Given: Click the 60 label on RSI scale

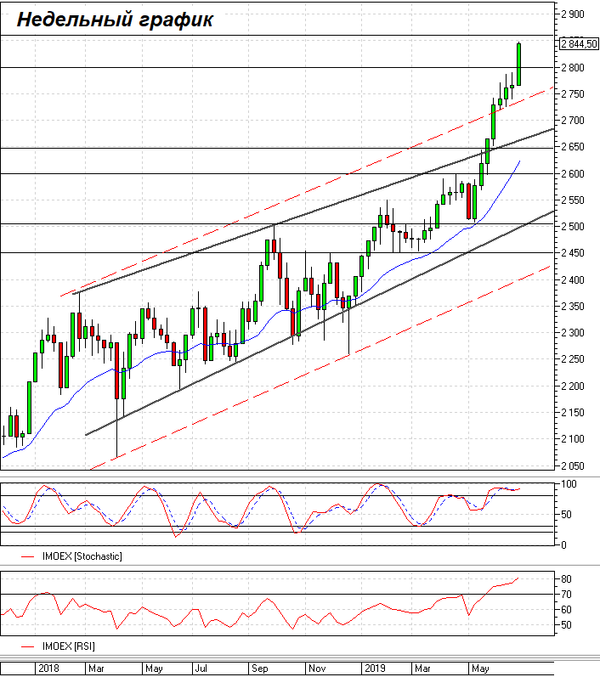Looking at the screenshot, I should click(566, 610).
